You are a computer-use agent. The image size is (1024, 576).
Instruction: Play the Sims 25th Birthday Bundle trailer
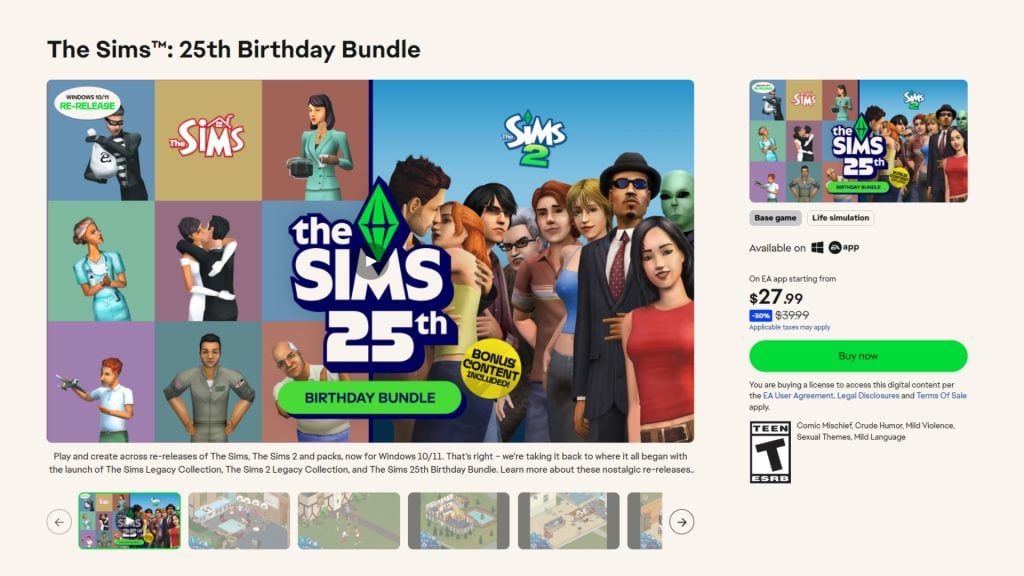point(372,262)
